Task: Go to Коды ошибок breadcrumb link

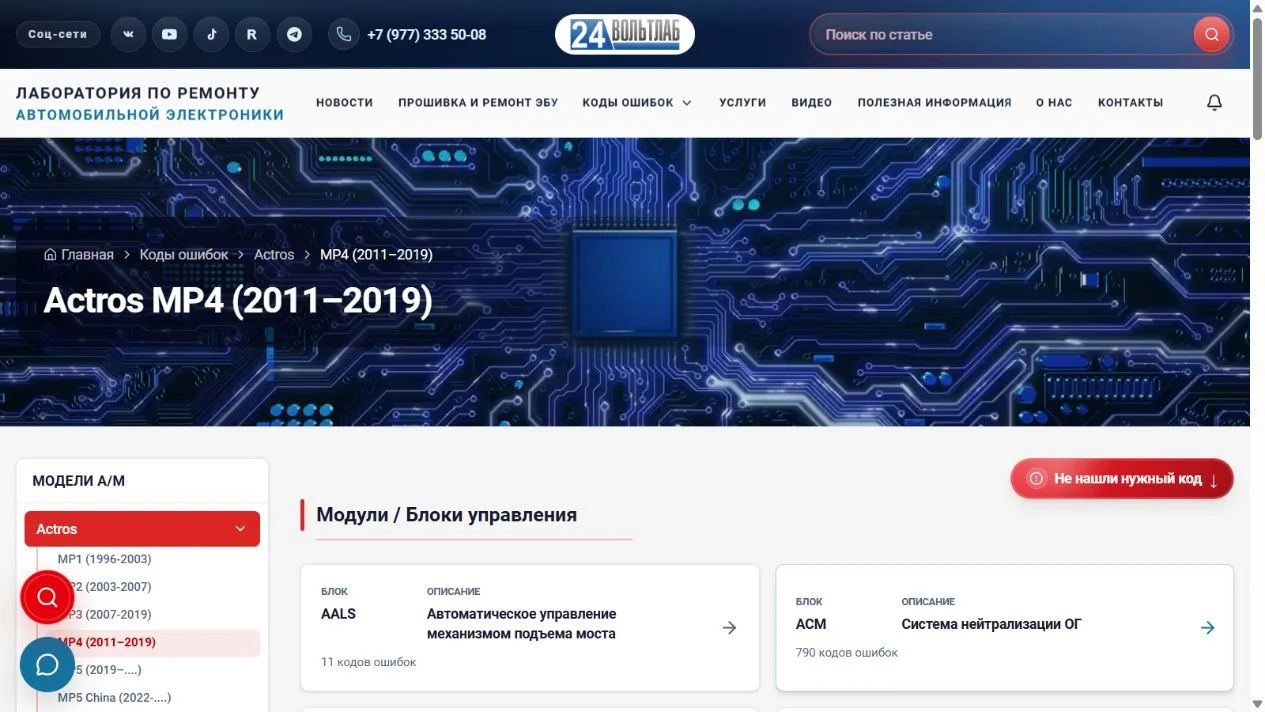Action: click(184, 255)
